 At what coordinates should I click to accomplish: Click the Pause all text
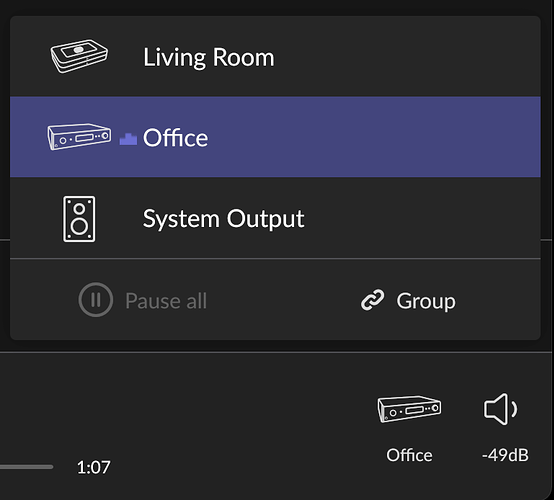(166, 301)
